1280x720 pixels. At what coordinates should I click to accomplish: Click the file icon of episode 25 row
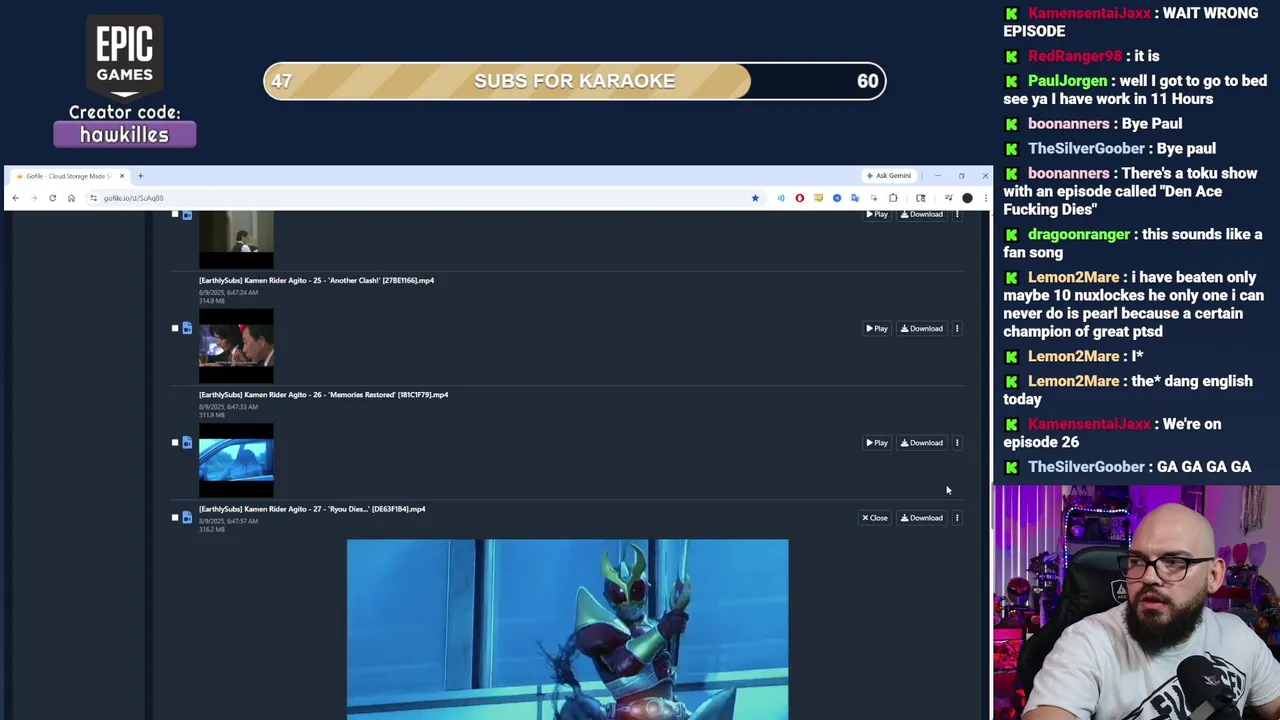[x=187, y=328]
